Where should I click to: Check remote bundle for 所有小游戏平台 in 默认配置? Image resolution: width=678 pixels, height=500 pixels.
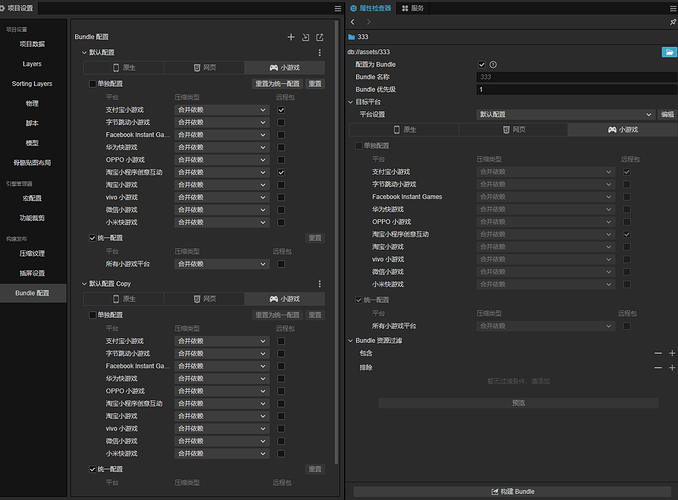(281, 264)
